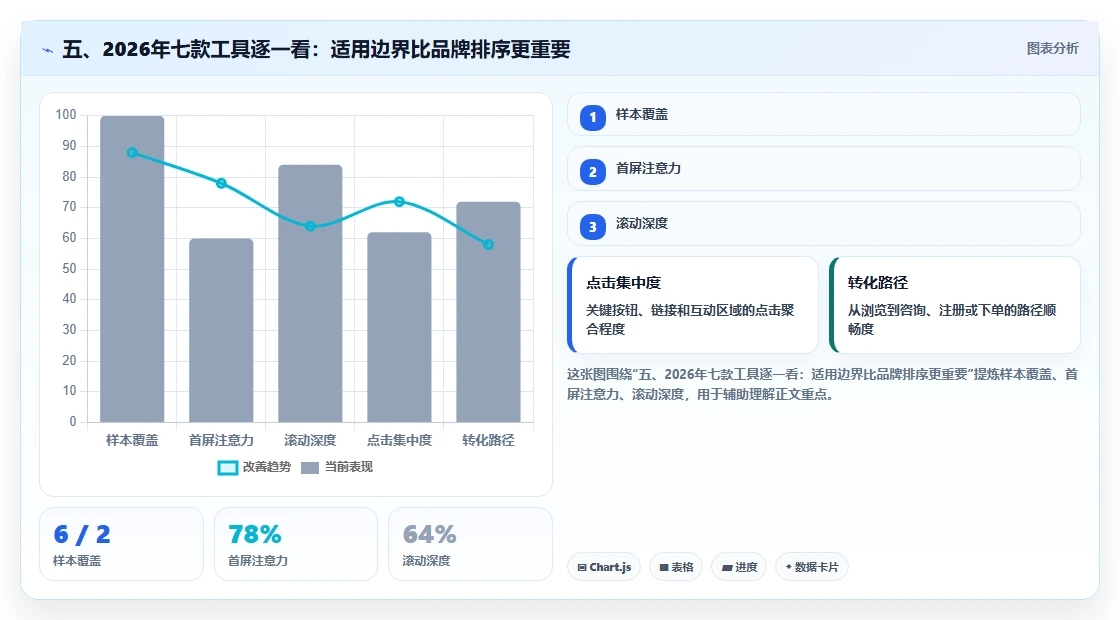
Task: Click the 点击集中度 bar in the chart
Action: coord(399,327)
